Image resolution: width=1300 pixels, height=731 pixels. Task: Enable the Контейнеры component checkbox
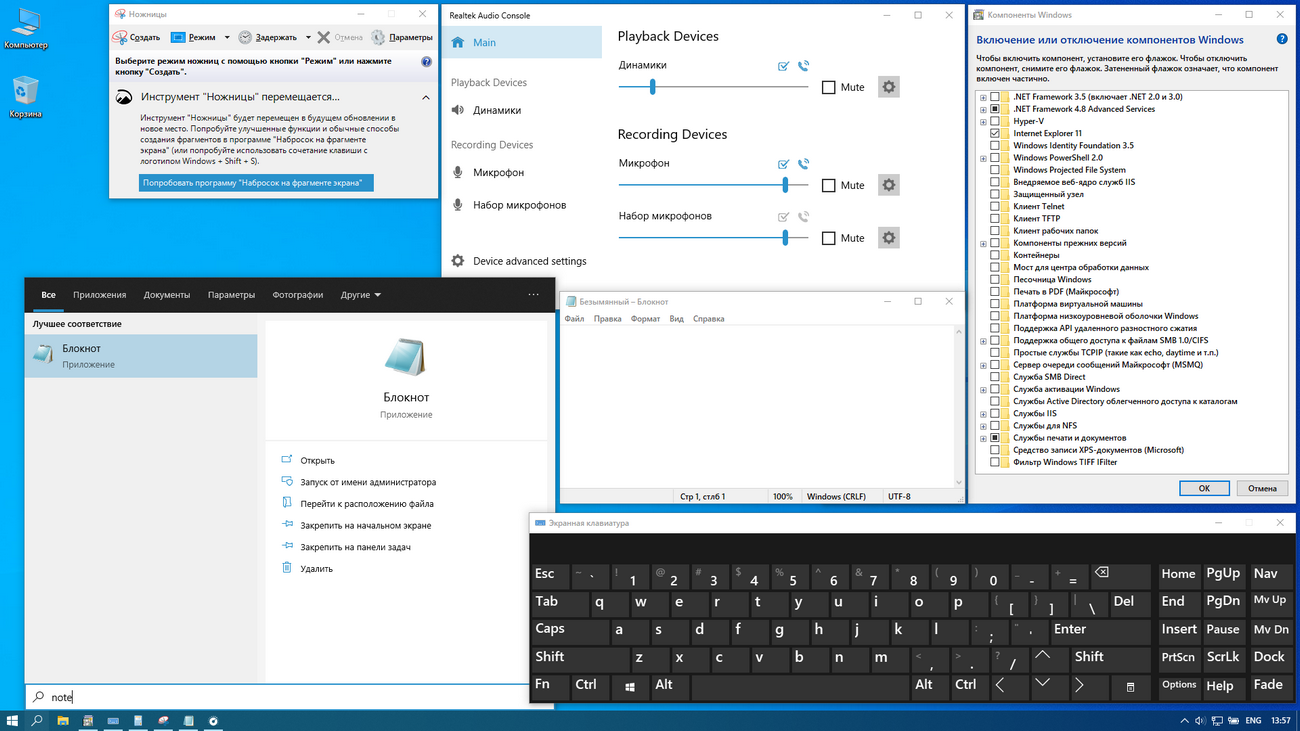pyautogui.click(x=994, y=255)
